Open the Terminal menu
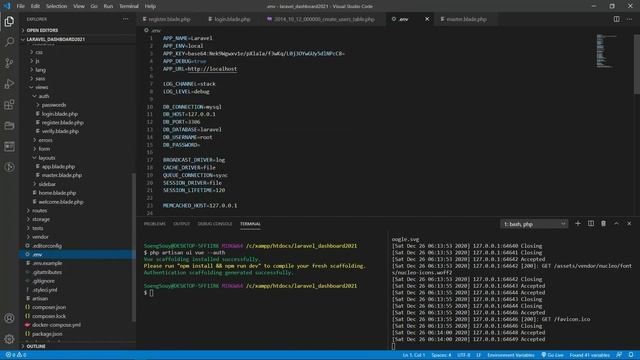This screenshot has width=640, height=360. pos(129,6)
